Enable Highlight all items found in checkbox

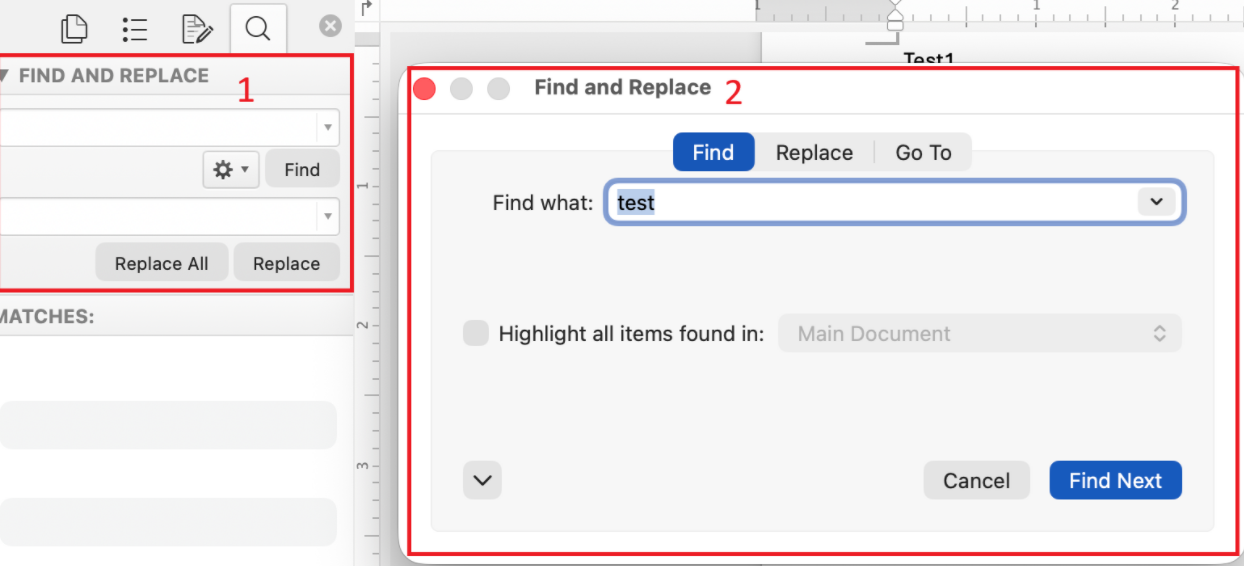[476, 333]
